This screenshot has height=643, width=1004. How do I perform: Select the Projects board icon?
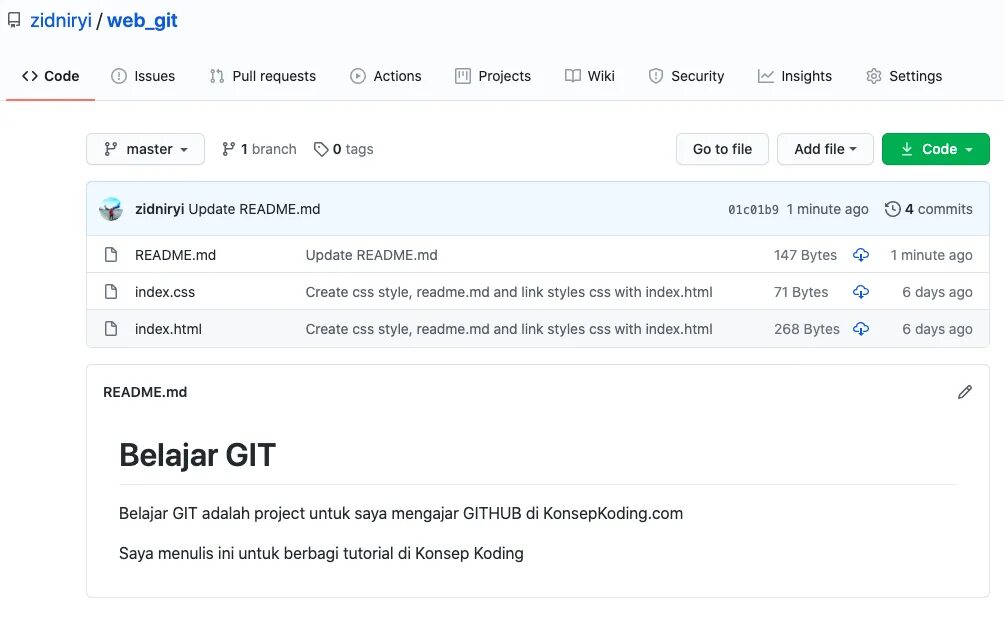[463, 75]
